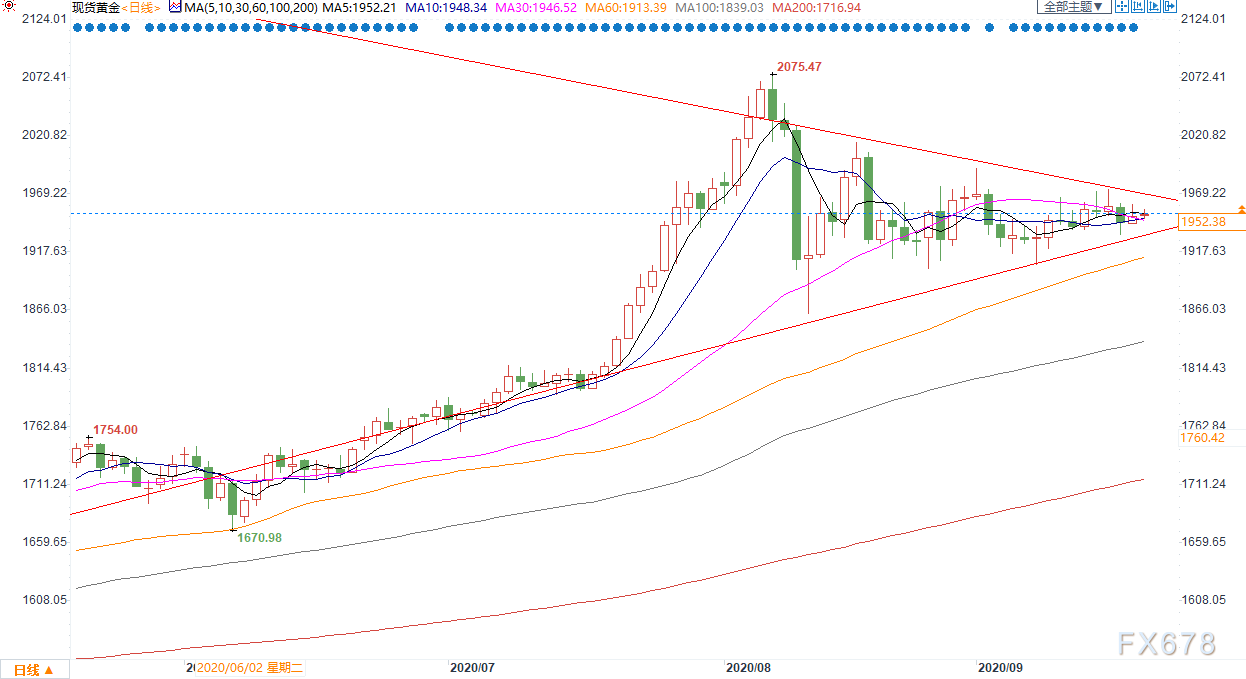Click the 现货黄金 instrument name

coord(96,7)
